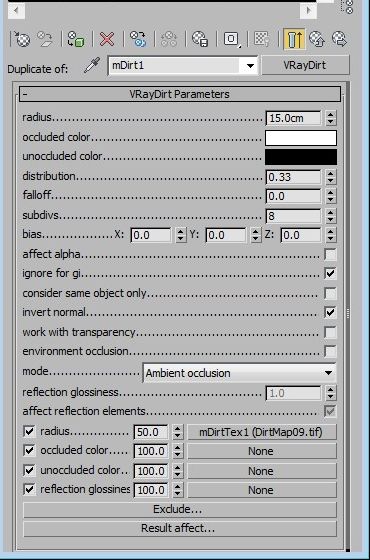The height and width of the screenshot is (560, 370).
Task: Click VRayDirt map type button
Action: [305, 65]
